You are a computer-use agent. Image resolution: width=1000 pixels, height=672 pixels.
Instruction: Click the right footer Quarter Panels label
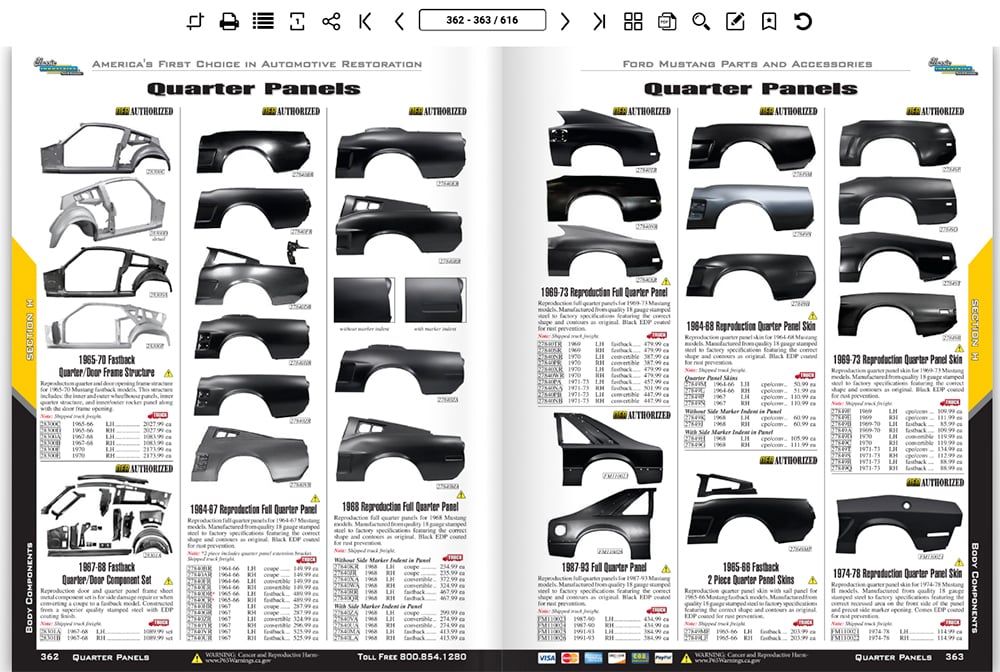[x=893, y=657]
